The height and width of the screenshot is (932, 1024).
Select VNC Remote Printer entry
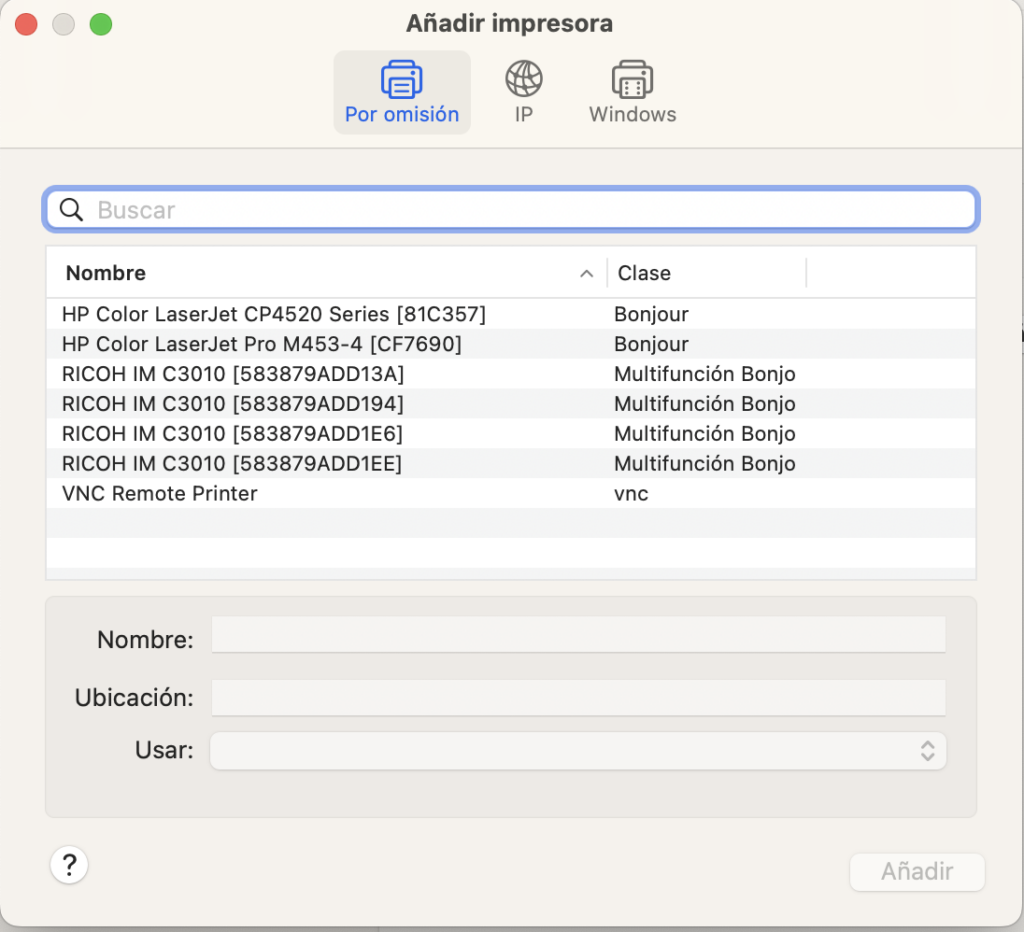(160, 494)
